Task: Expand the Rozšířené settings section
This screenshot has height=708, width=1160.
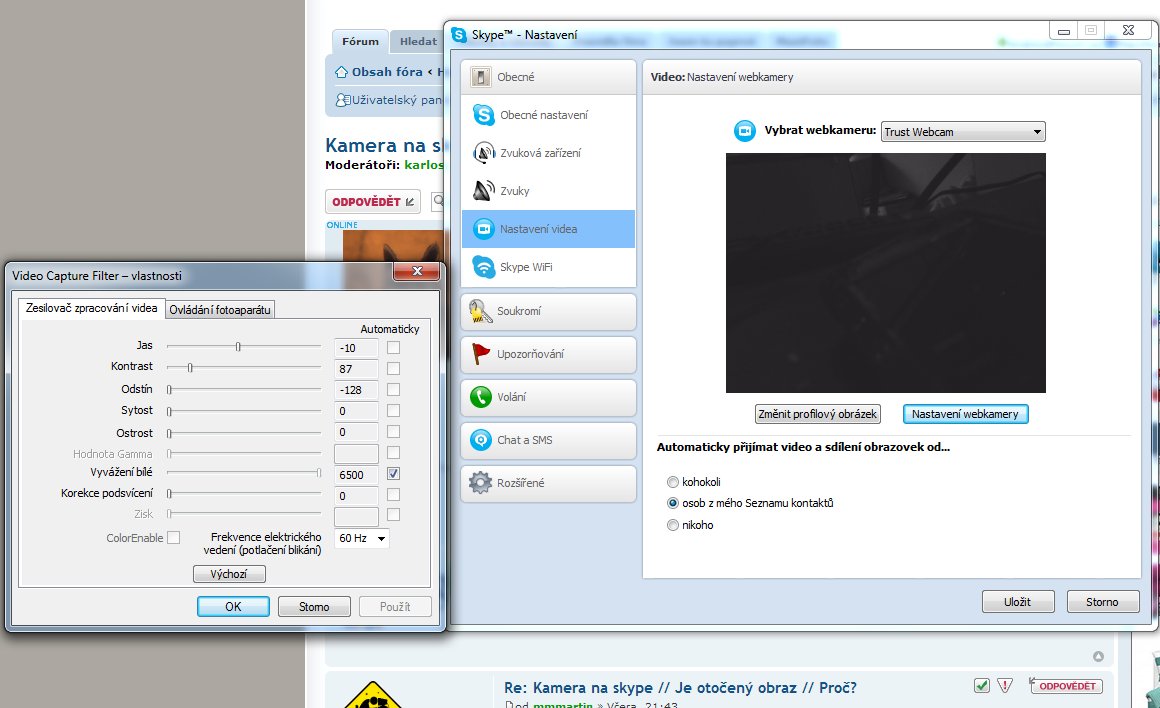Action: [548, 483]
